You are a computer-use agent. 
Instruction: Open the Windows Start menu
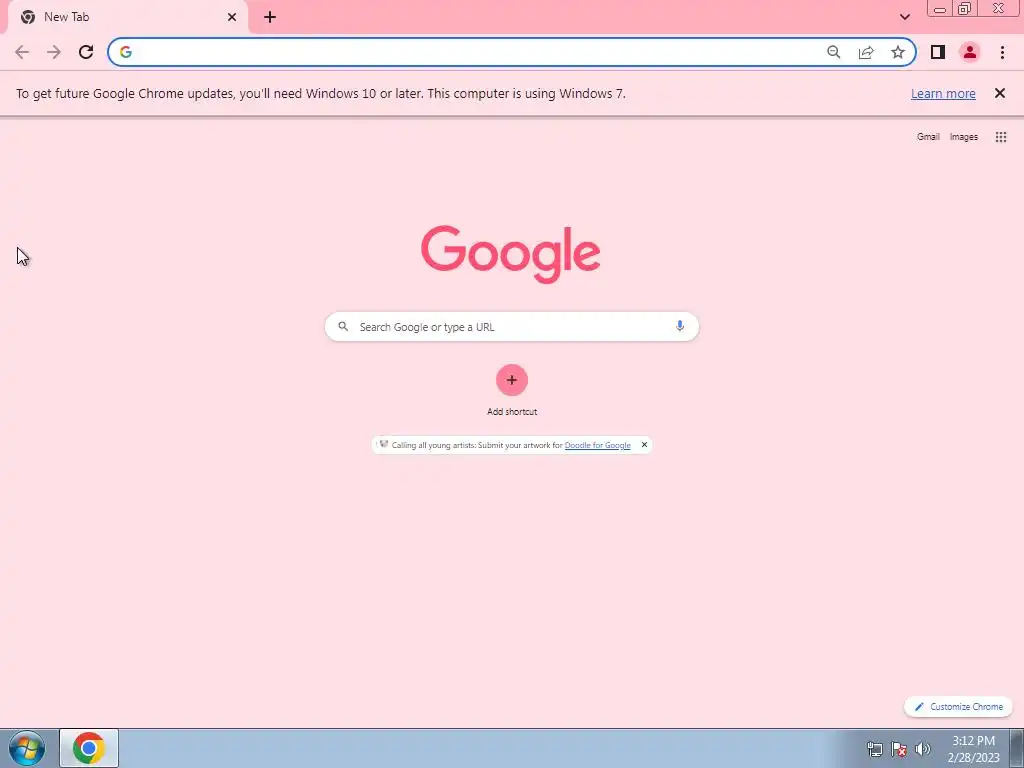coord(27,748)
